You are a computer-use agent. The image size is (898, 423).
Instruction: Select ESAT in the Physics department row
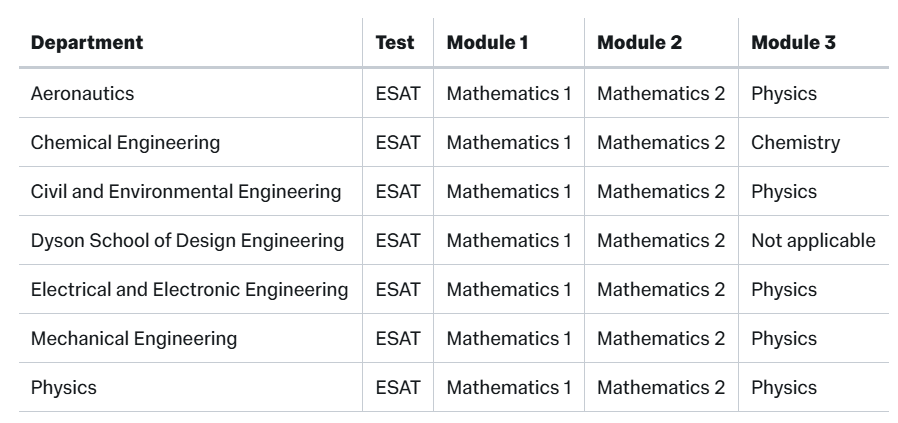tap(398, 388)
